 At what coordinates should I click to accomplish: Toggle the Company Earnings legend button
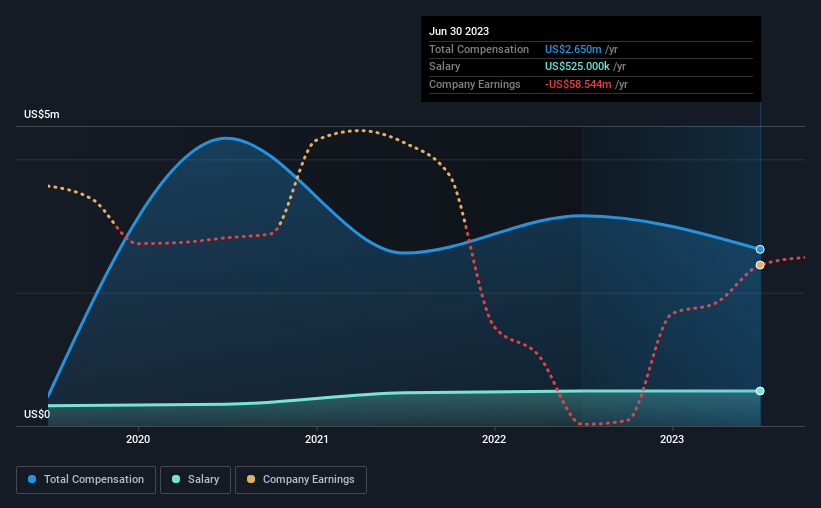301,480
